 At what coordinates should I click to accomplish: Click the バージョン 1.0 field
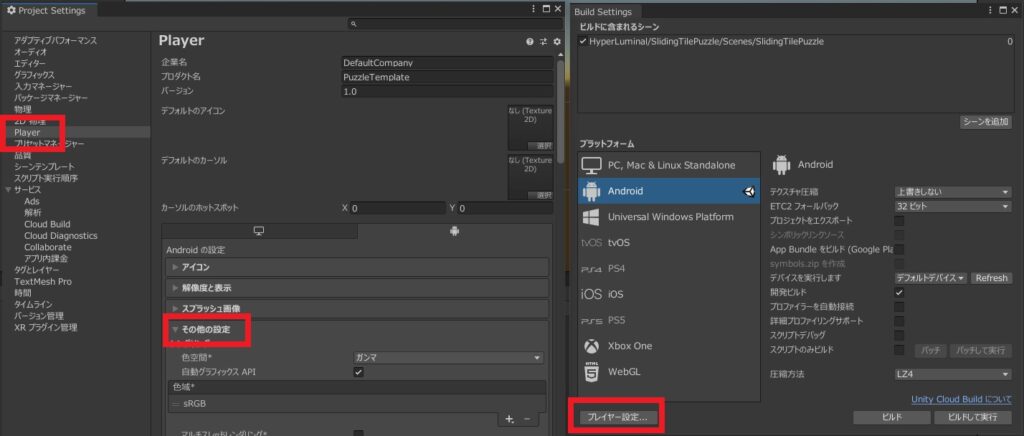(x=447, y=91)
